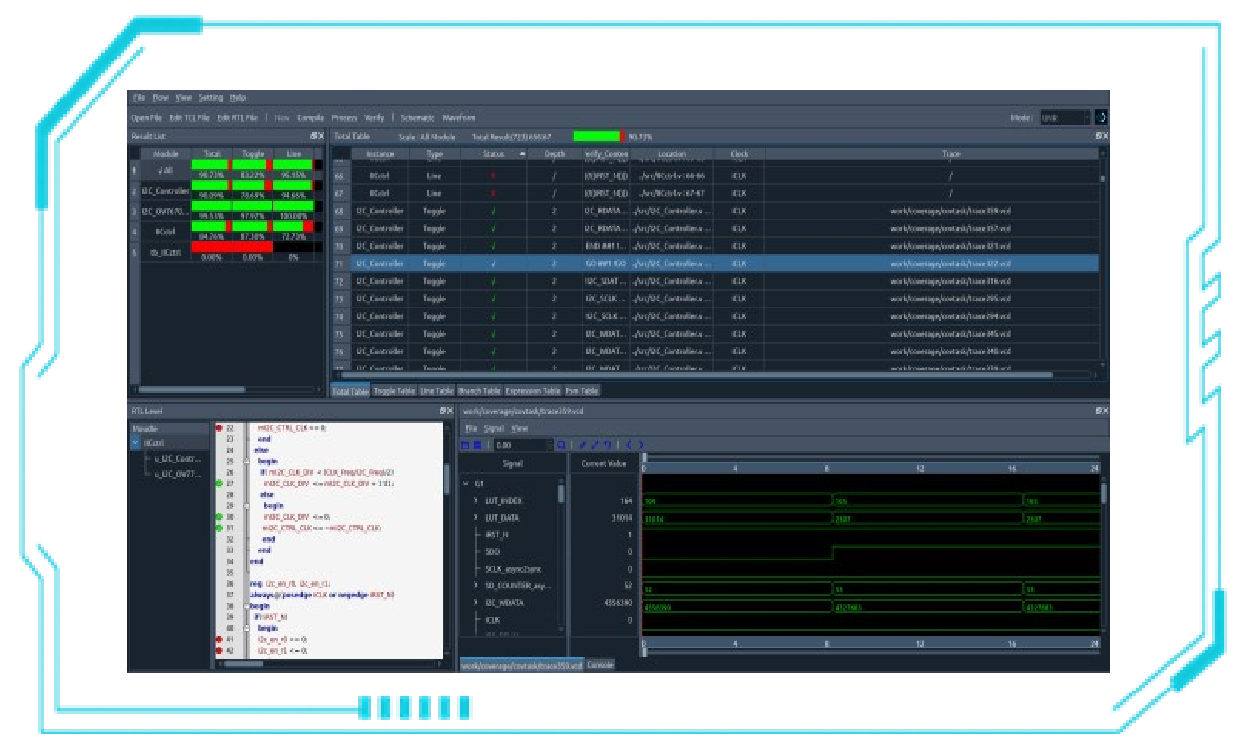Float the Result List panel
The height and width of the screenshot is (753, 1238).
(x=313, y=136)
